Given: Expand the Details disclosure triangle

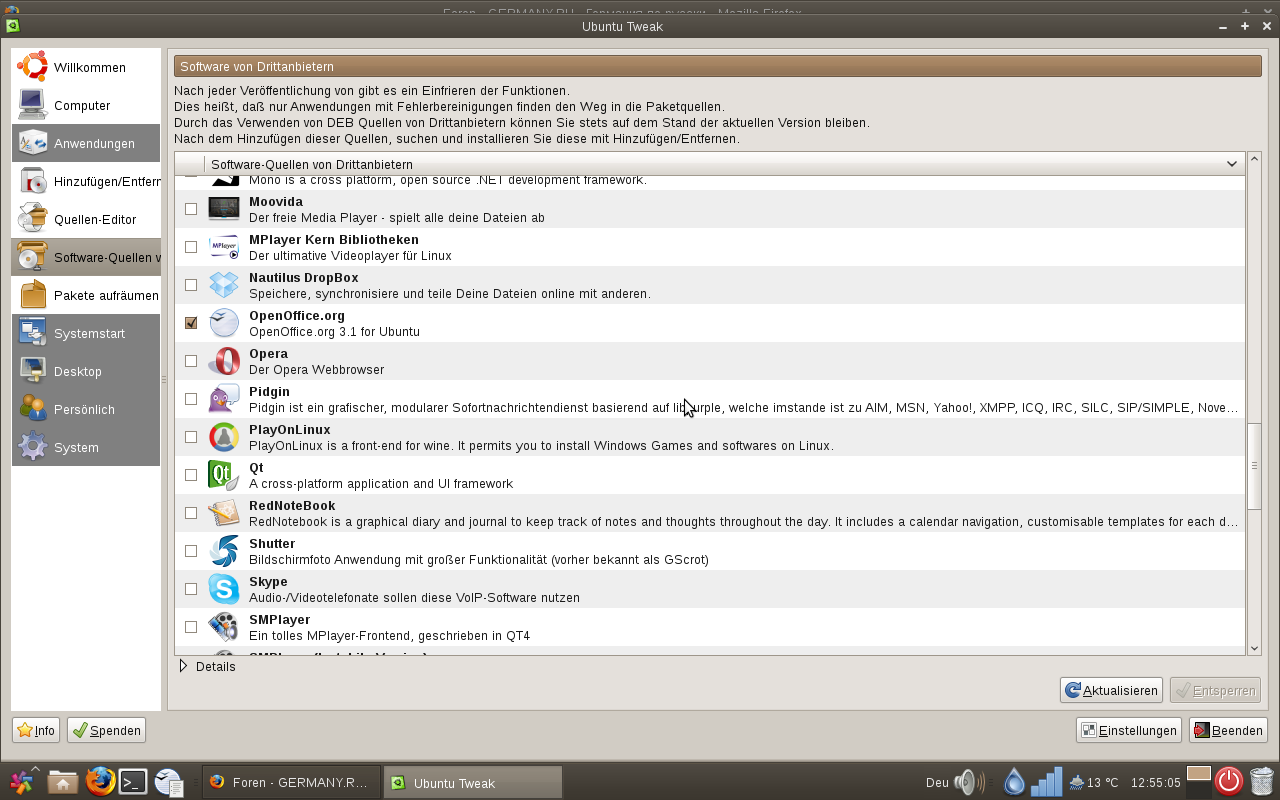Looking at the screenshot, I should pyautogui.click(x=183, y=666).
